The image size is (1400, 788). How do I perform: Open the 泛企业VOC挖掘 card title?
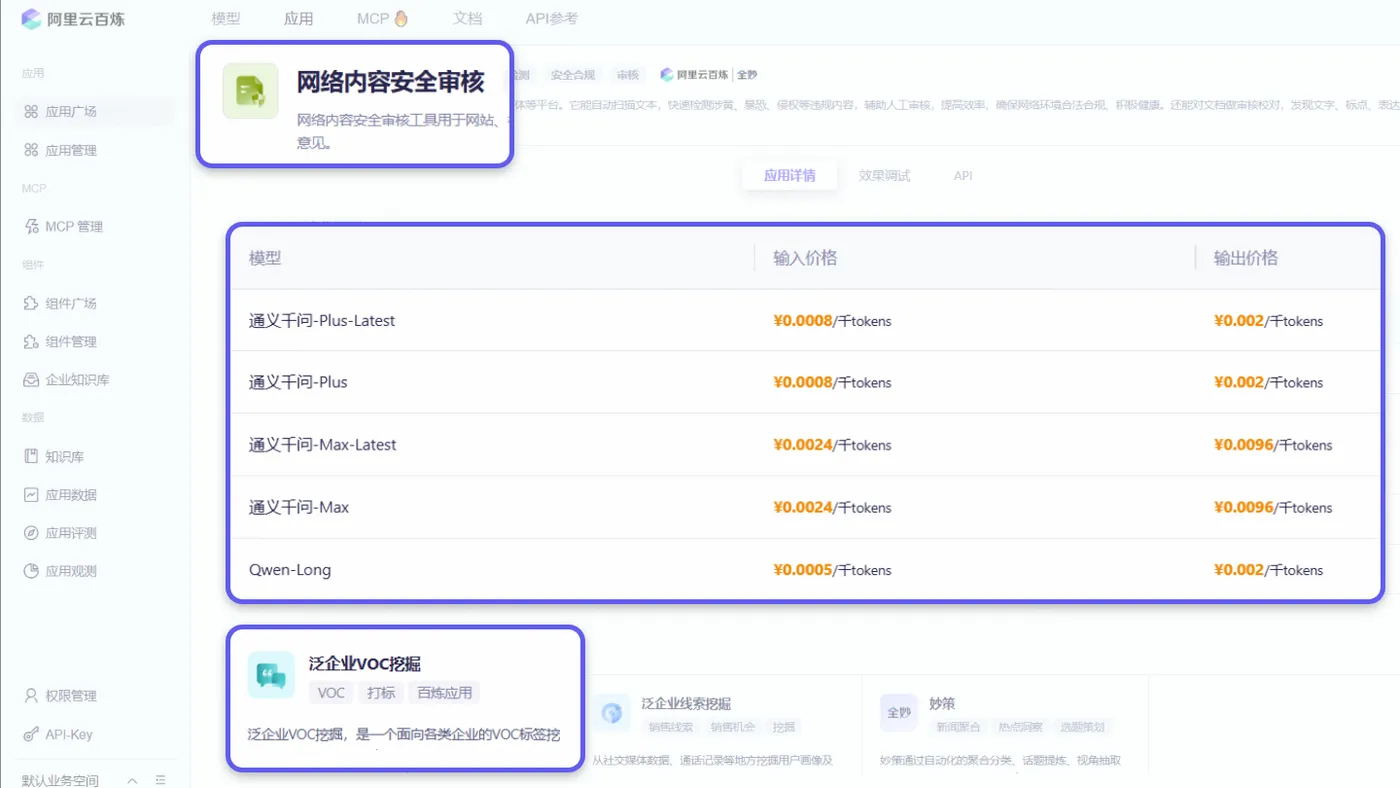365,664
